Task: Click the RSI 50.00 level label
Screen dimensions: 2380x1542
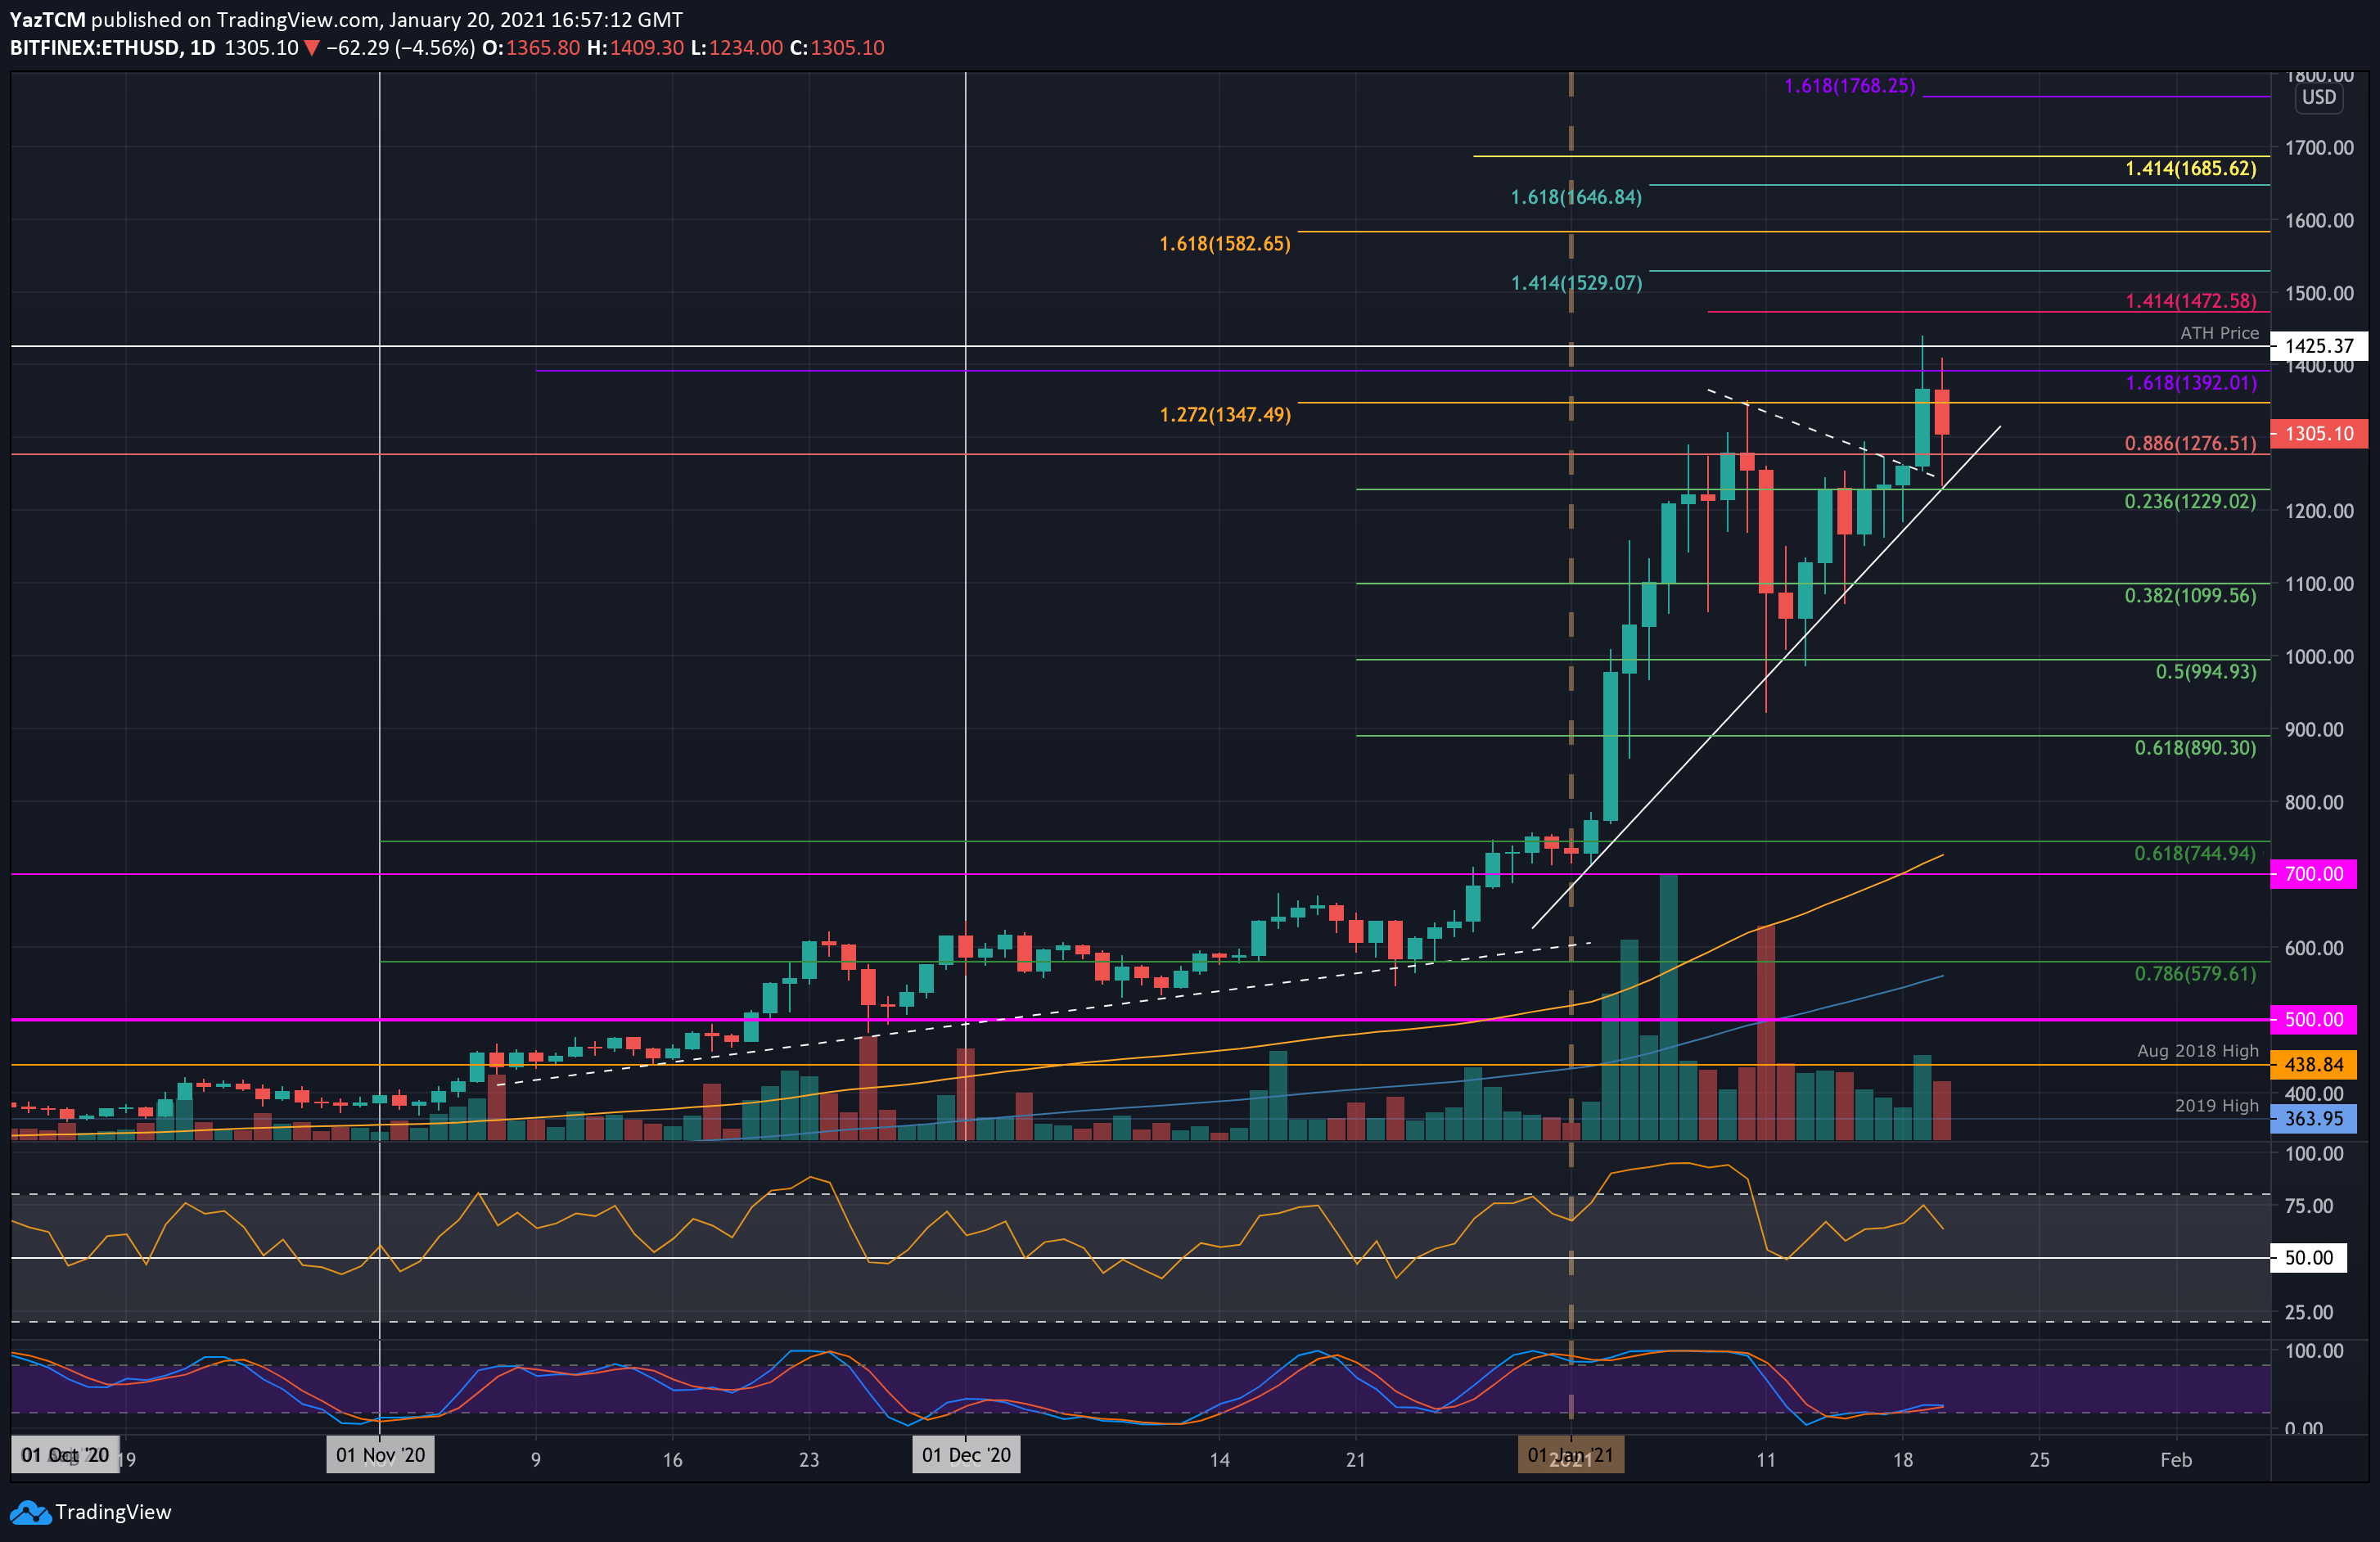Action: pos(2309,1258)
